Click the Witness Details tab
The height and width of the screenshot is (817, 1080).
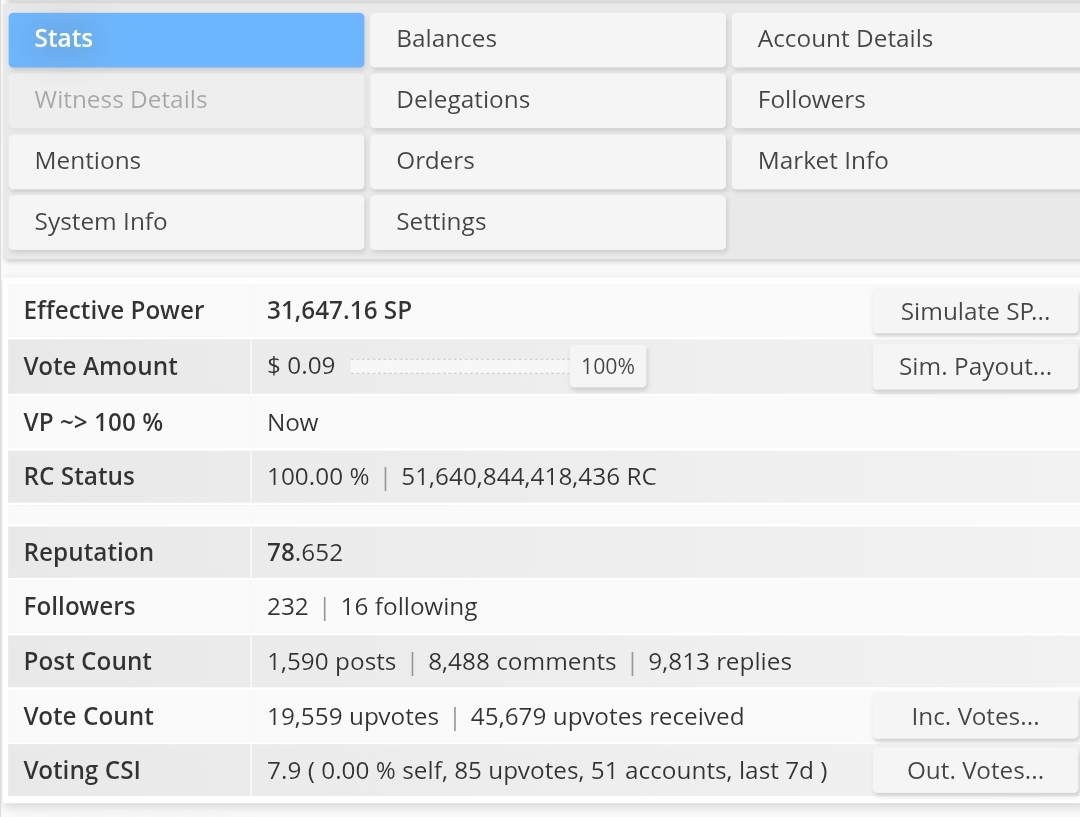click(186, 101)
